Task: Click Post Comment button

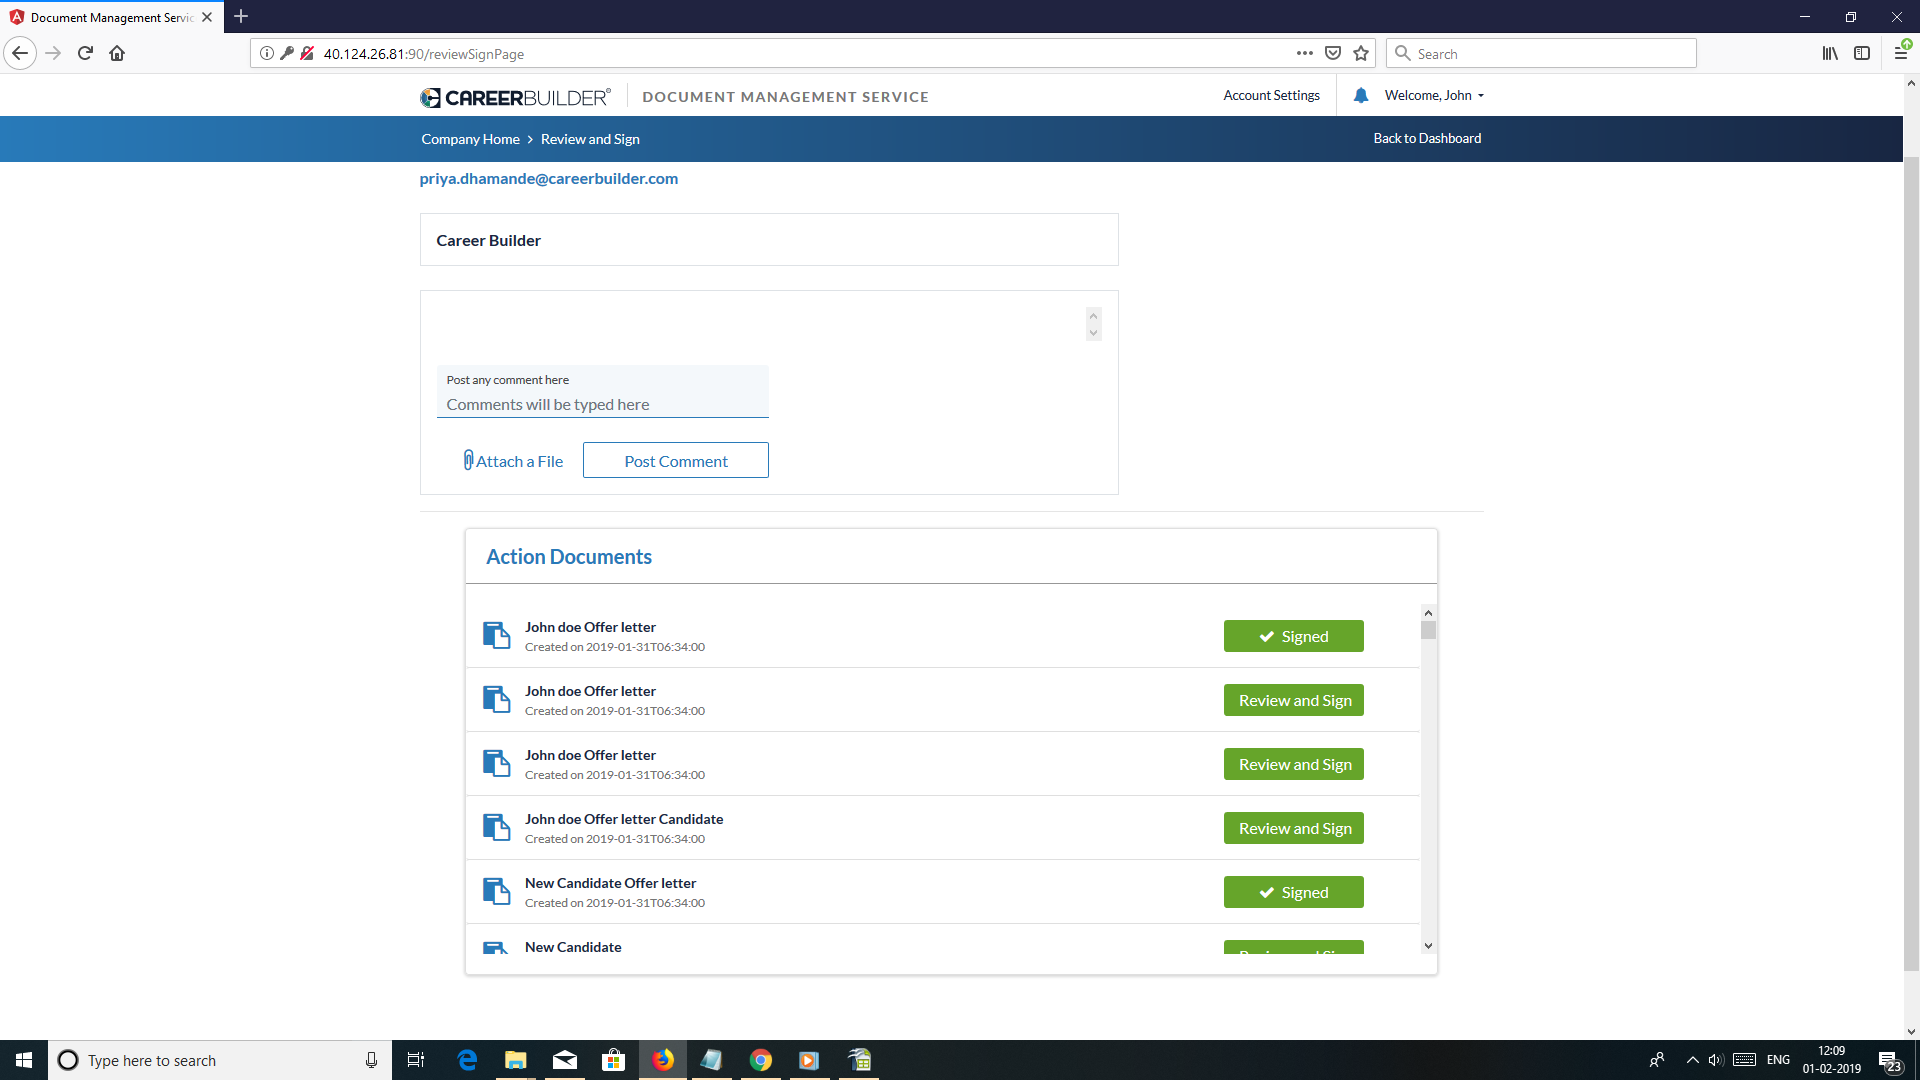Action: [676, 460]
